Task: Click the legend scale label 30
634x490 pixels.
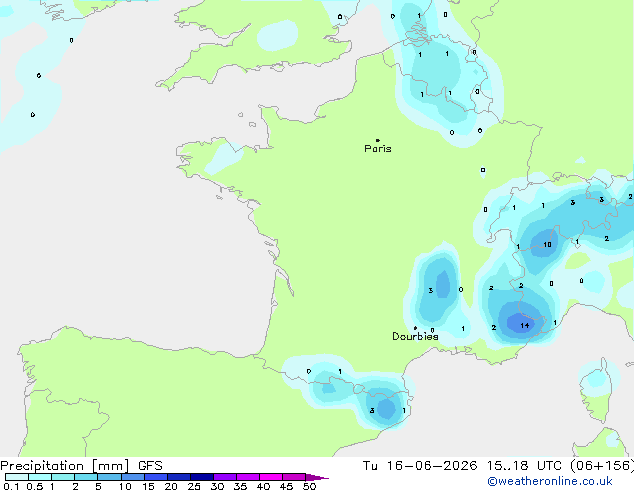Action: (217, 486)
